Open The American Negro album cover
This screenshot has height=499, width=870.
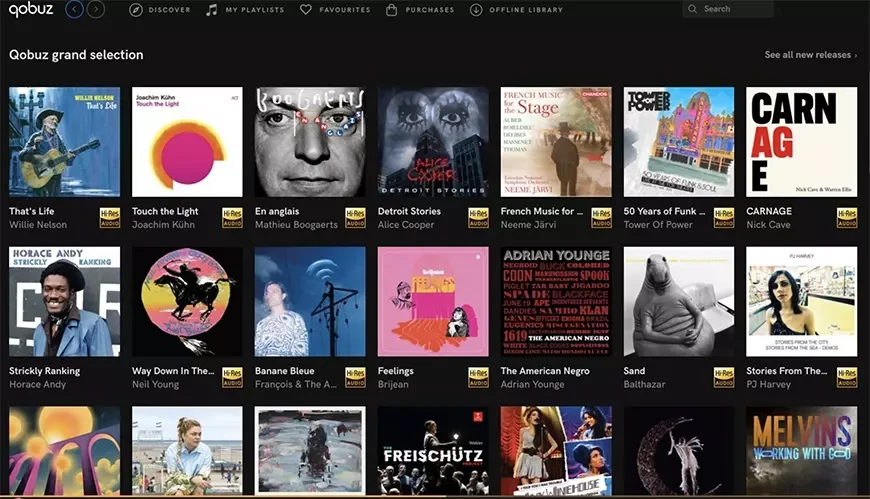pos(555,301)
